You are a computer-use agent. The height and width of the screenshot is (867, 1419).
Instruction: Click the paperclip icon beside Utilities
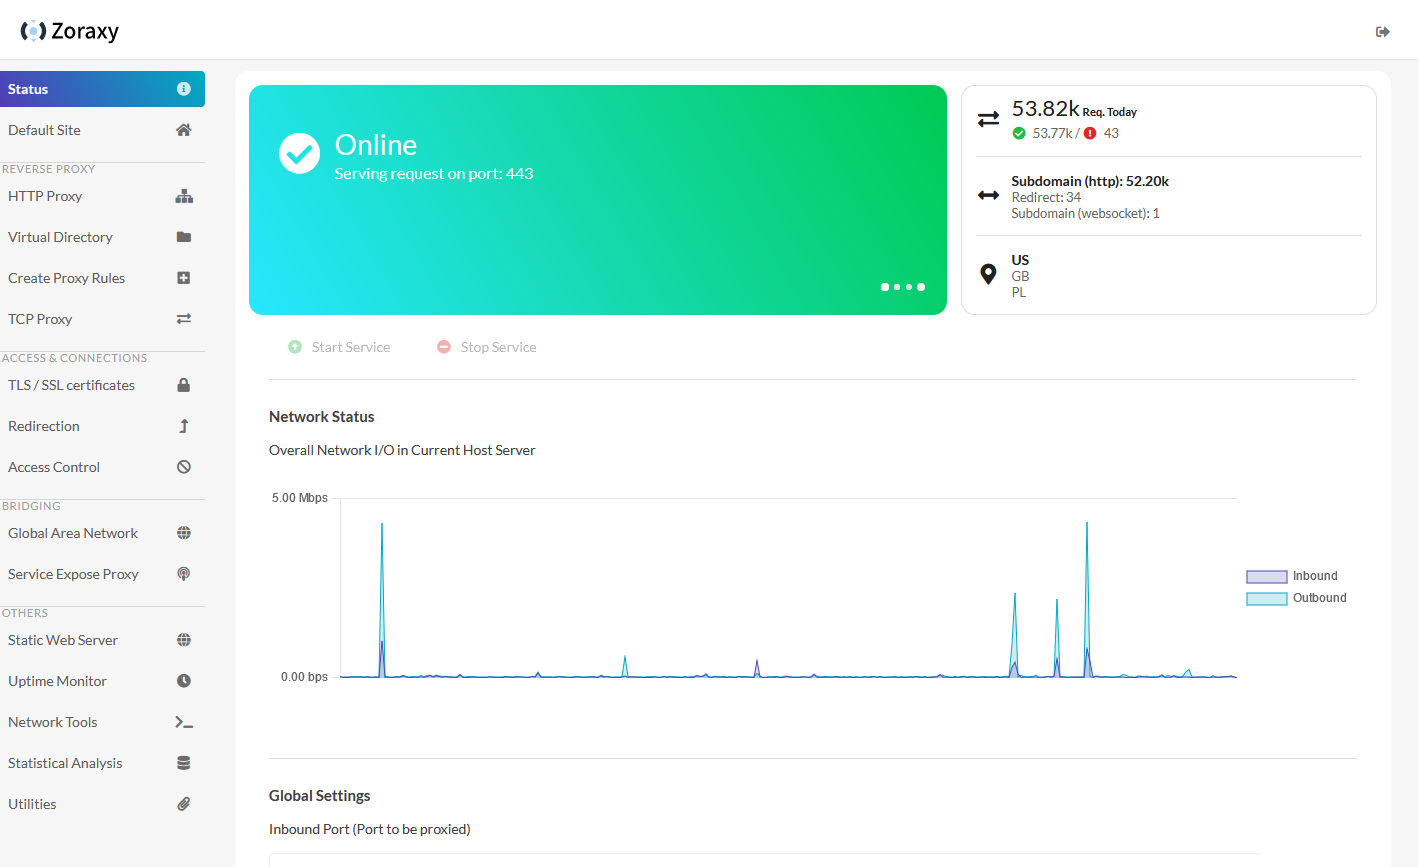[x=184, y=804]
